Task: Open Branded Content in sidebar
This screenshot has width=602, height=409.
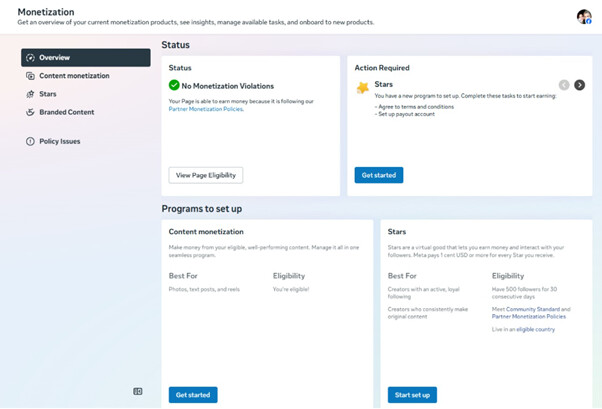Action: pos(86,112)
